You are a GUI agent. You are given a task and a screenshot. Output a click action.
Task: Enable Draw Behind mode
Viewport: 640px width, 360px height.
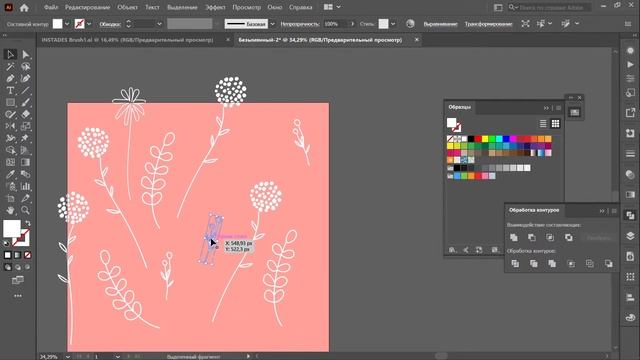click(x=18, y=267)
